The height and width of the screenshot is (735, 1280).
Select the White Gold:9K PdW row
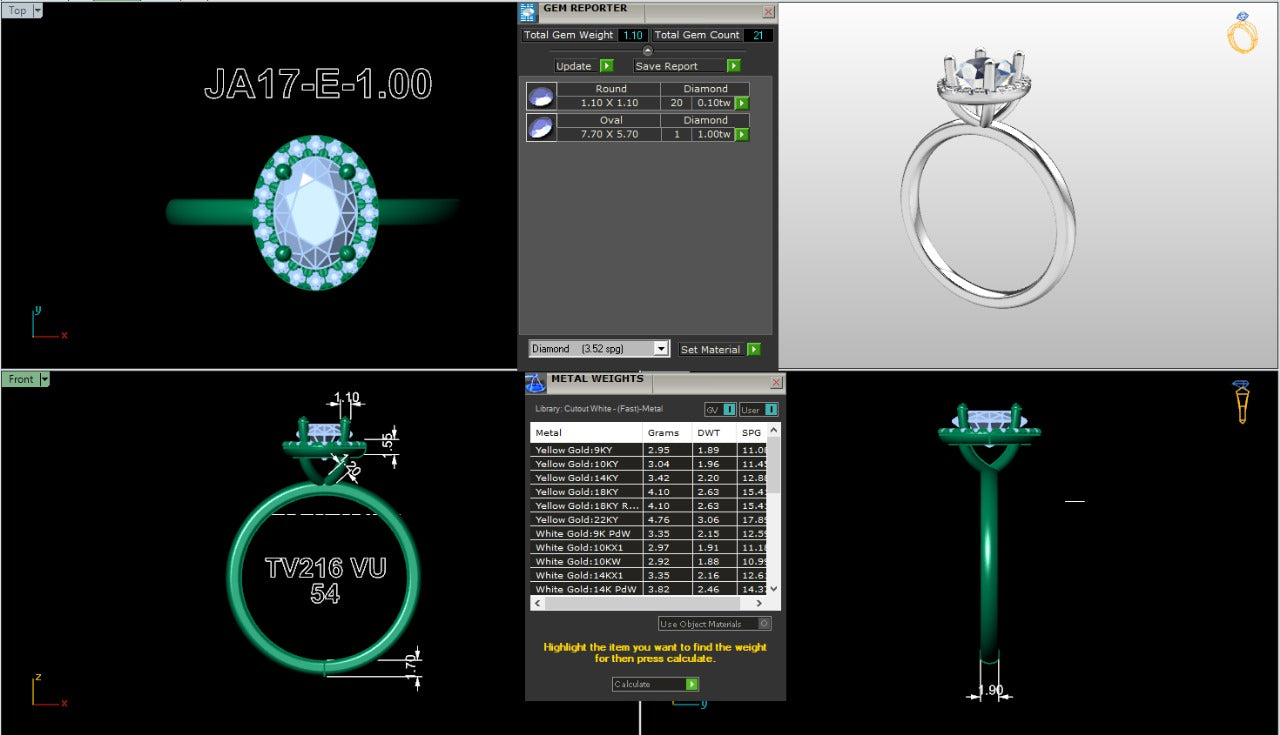[x=650, y=534]
